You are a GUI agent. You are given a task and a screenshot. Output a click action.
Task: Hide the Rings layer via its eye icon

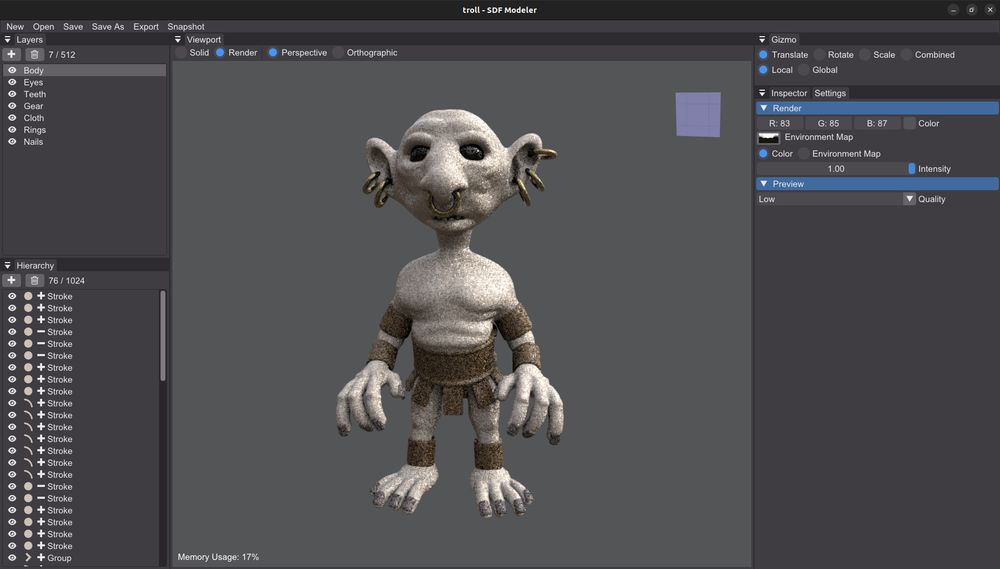click(12, 129)
